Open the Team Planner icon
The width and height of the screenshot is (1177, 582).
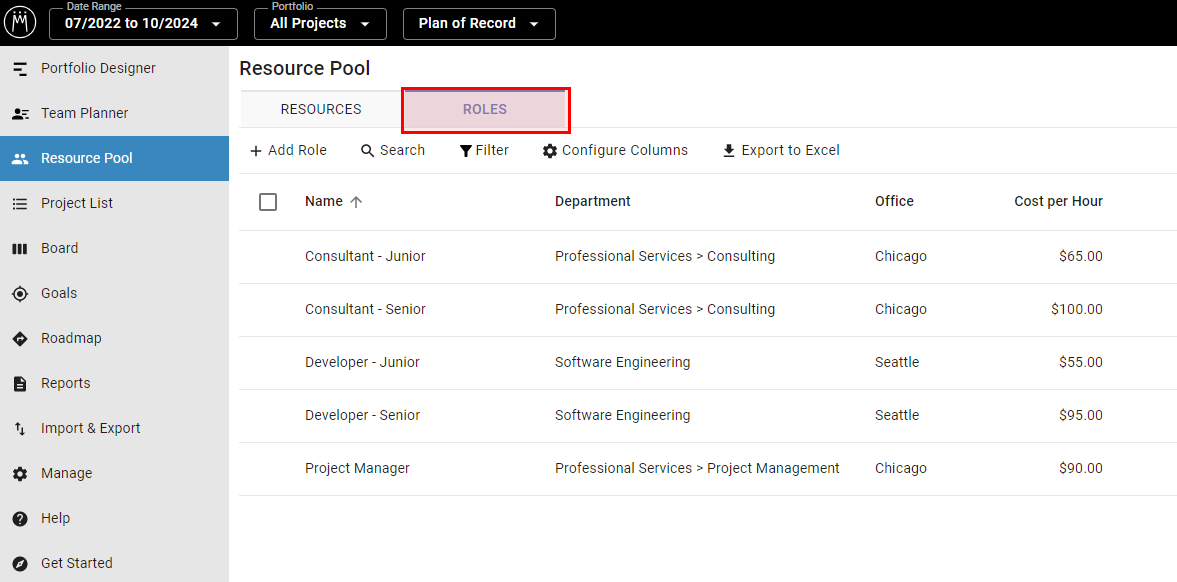[x=20, y=114]
